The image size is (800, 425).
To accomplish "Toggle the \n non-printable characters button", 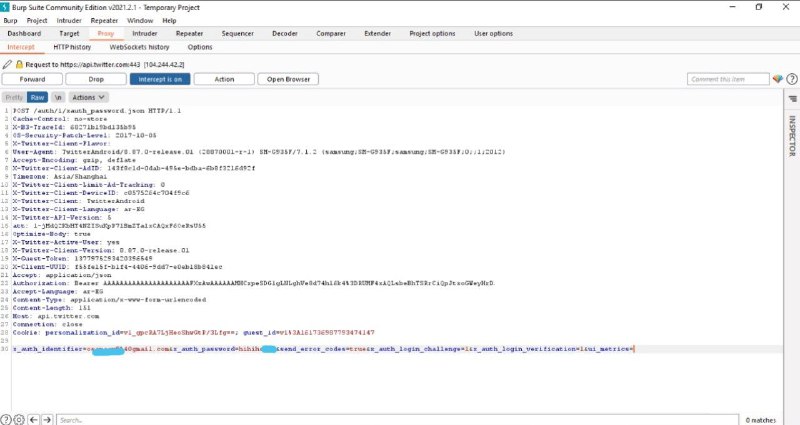I will point(58,97).
